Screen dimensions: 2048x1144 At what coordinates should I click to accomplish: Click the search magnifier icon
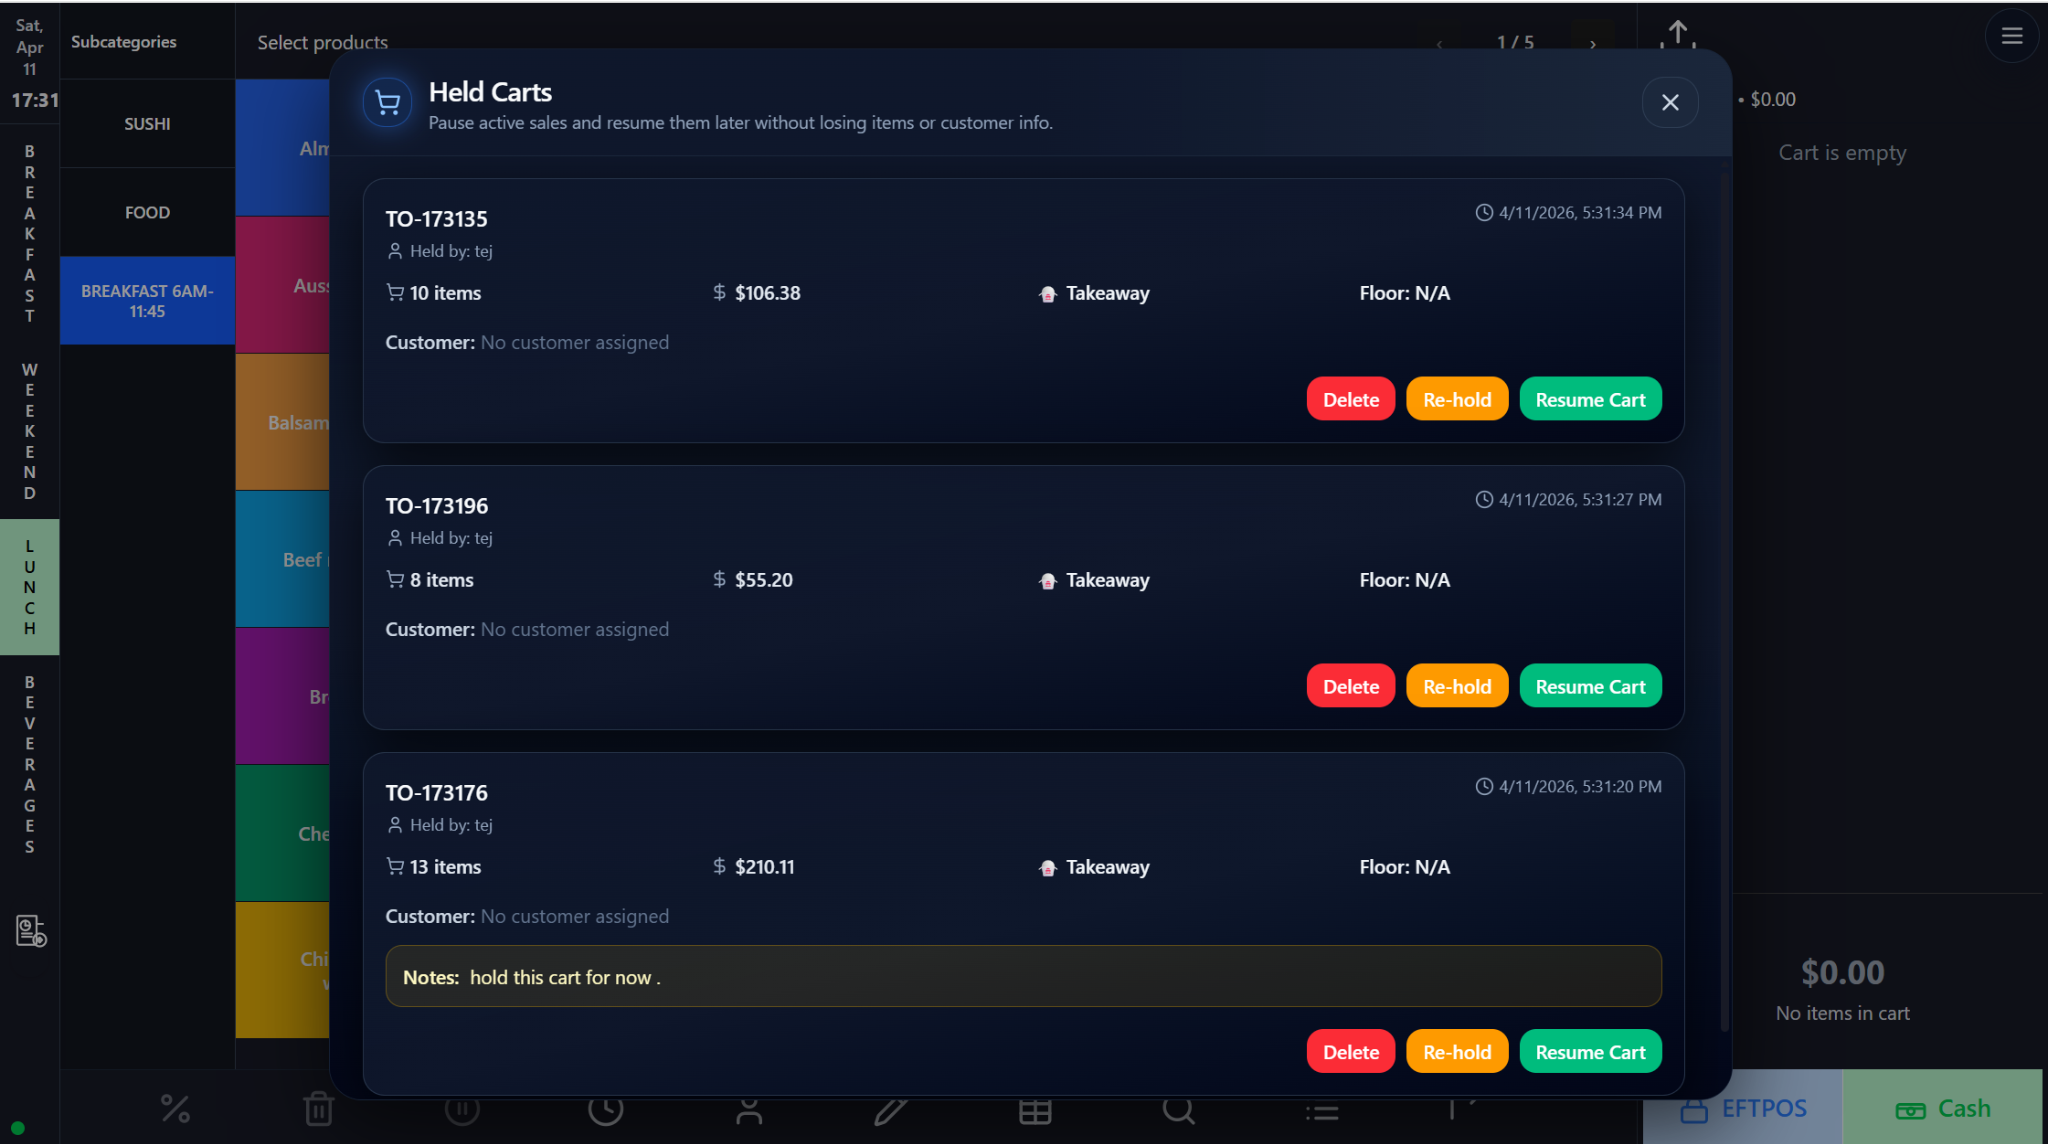click(1179, 1110)
